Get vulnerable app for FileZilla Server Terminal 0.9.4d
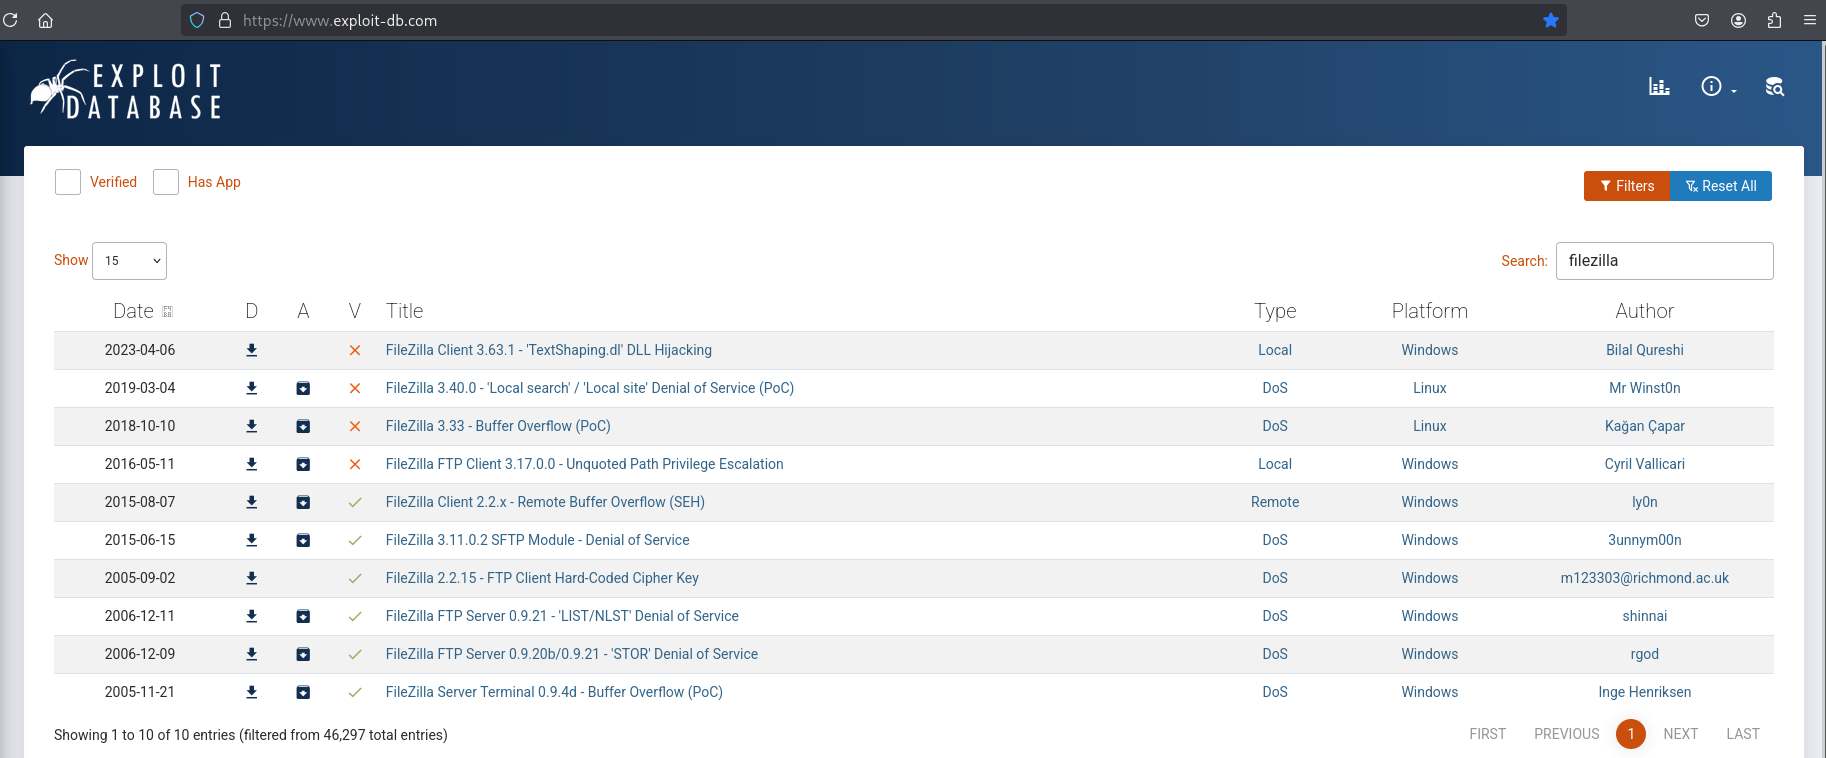The width and height of the screenshot is (1826, 758). 303,692
